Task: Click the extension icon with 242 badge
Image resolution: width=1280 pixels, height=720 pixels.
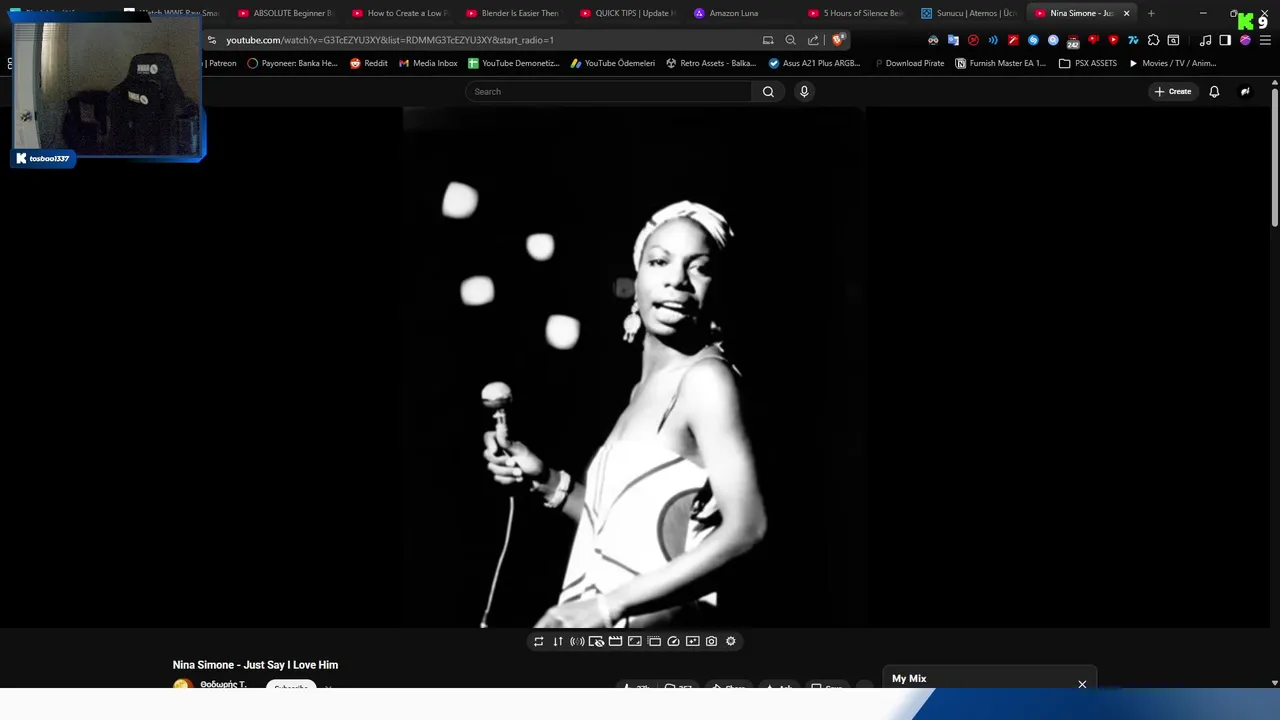Action: (x=1073, y=41)
